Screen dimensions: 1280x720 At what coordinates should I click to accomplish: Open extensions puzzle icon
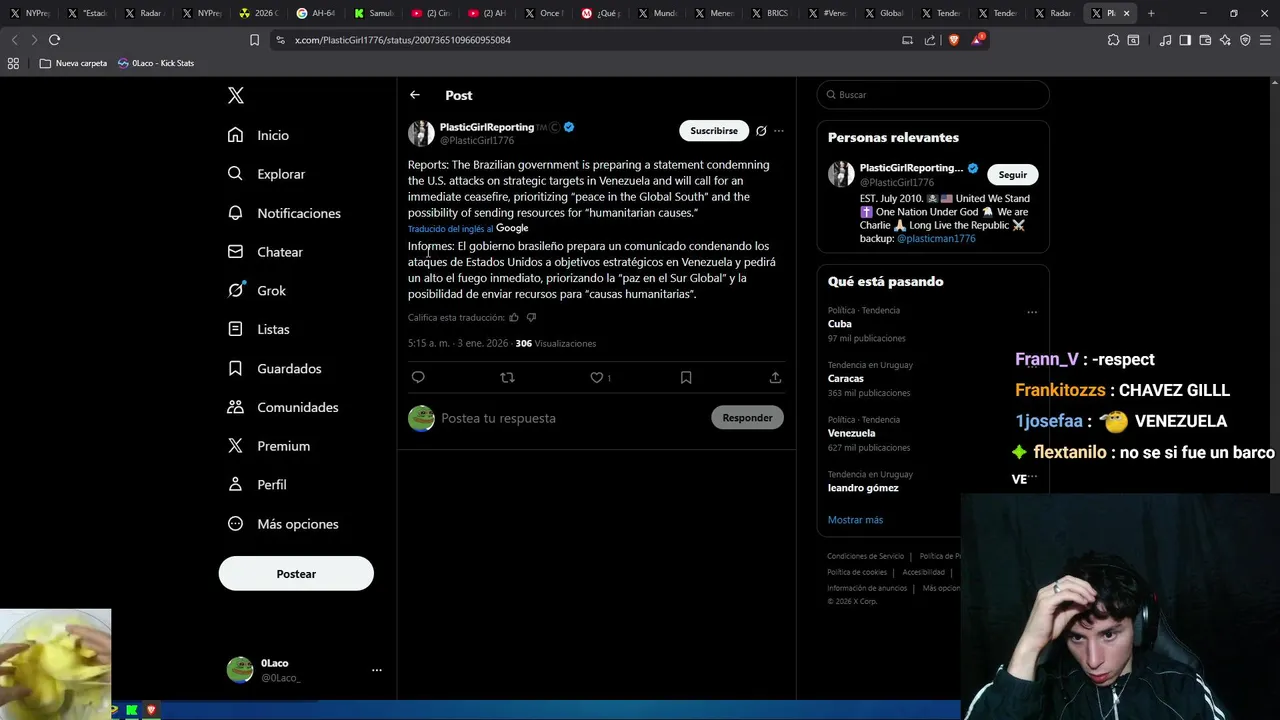click(1113, 40)
